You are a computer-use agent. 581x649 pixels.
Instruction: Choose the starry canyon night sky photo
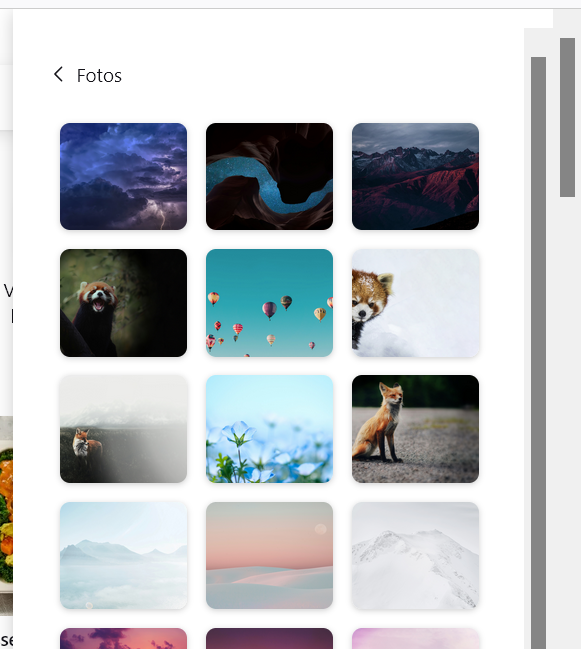[269, 176]
